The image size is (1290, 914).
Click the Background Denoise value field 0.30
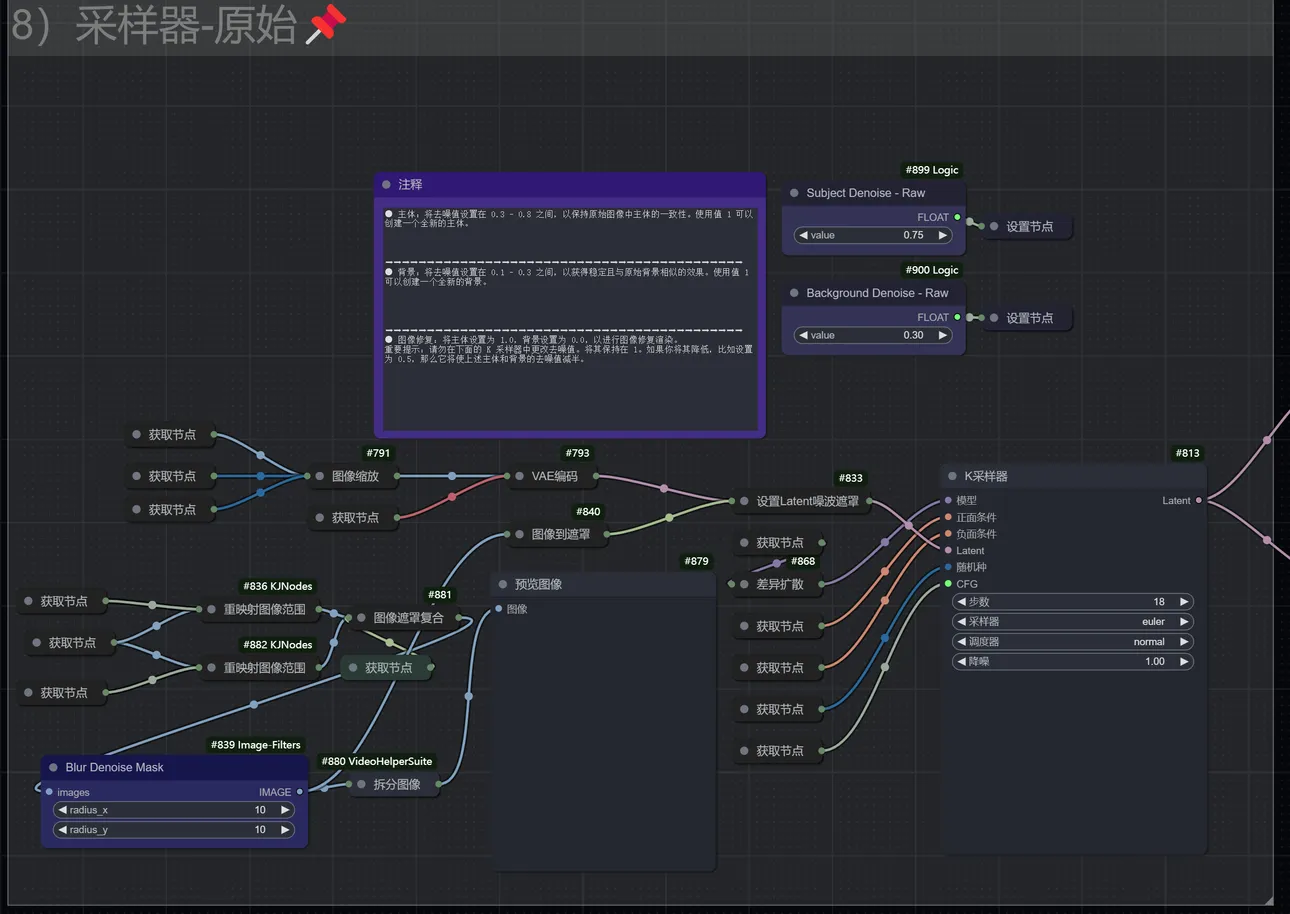[873, 335]
